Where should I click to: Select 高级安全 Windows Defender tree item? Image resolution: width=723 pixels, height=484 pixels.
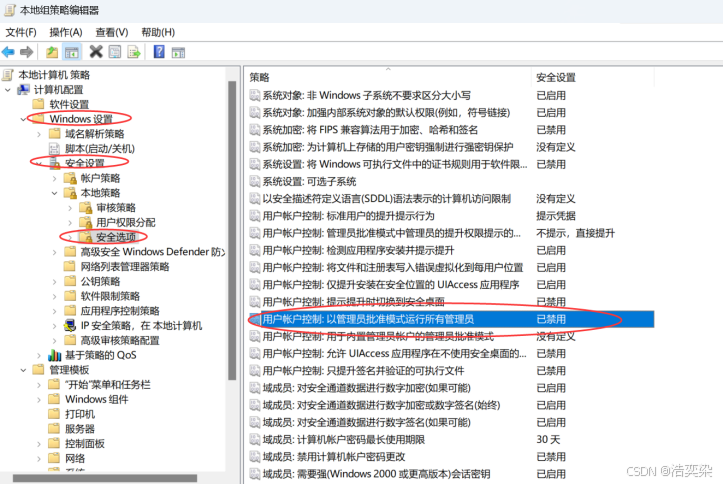152,252
